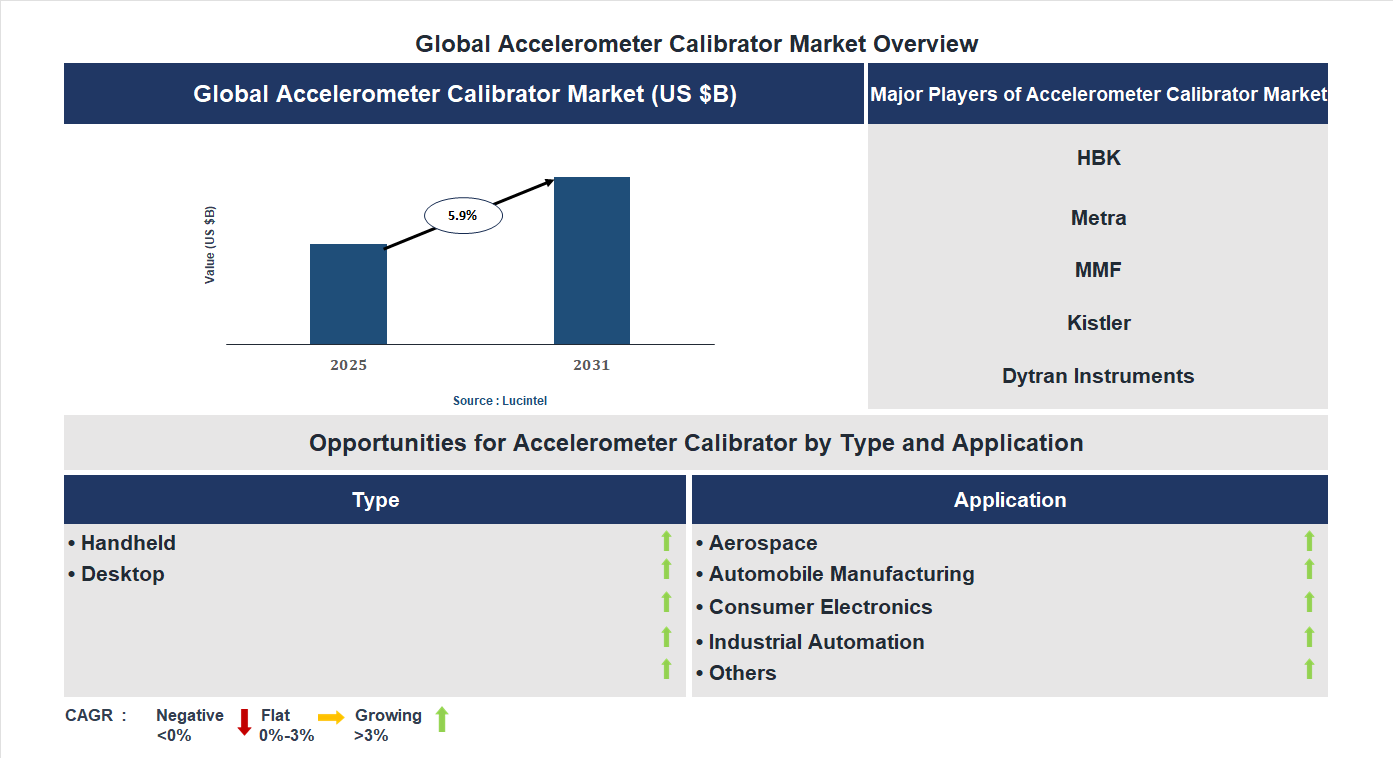Select the Type header banner
This screenshot has height=758, width=1393.
375,499
